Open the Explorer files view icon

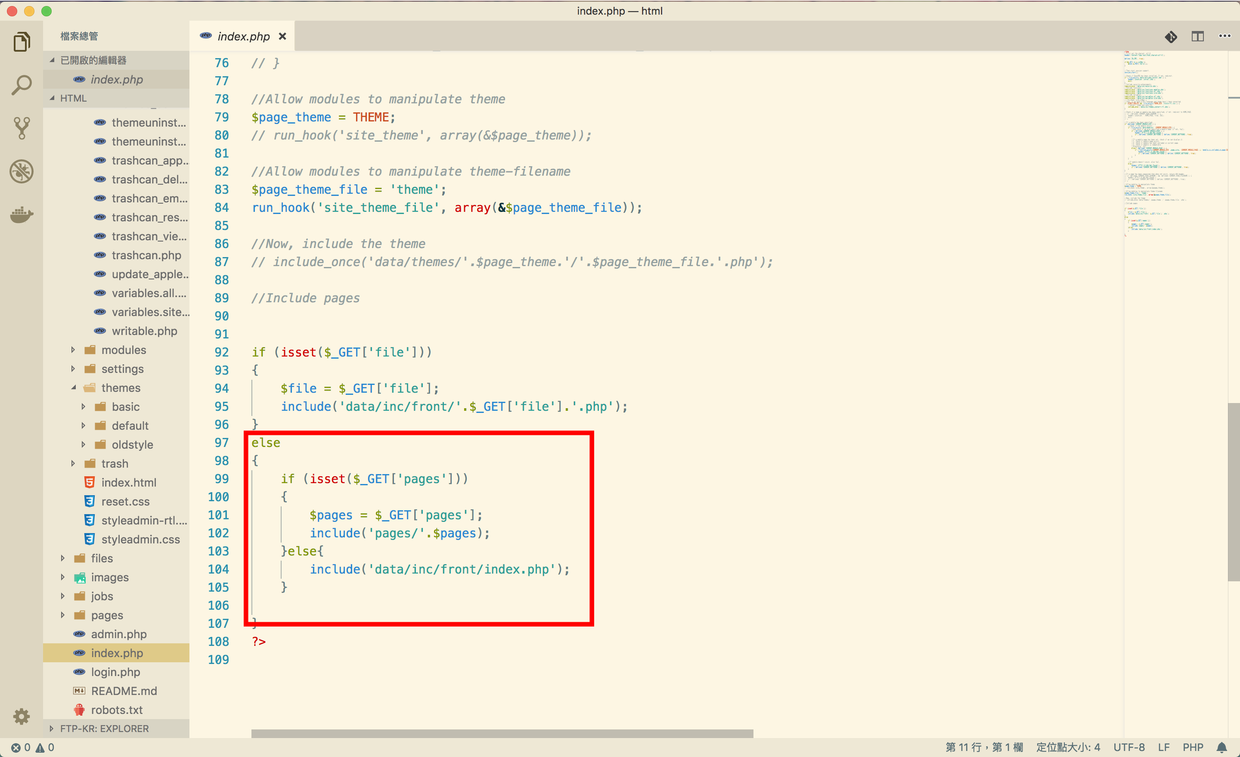[21, 42]
